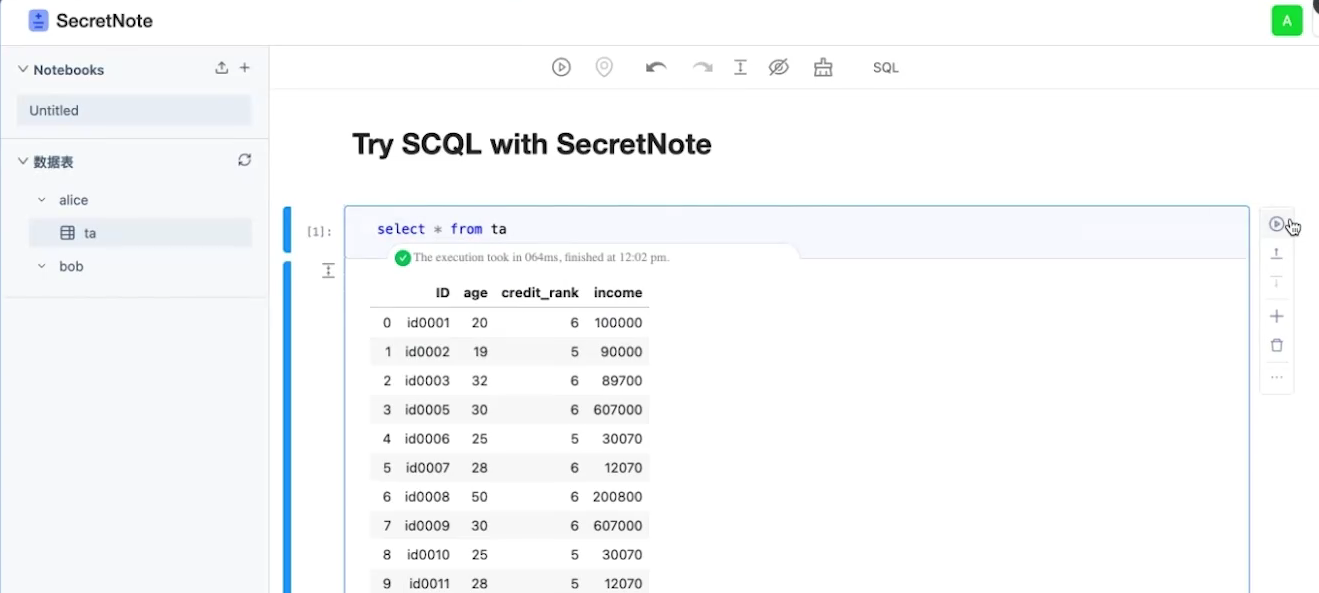
Task: Expand the bob node
Action: pos(42,266)
